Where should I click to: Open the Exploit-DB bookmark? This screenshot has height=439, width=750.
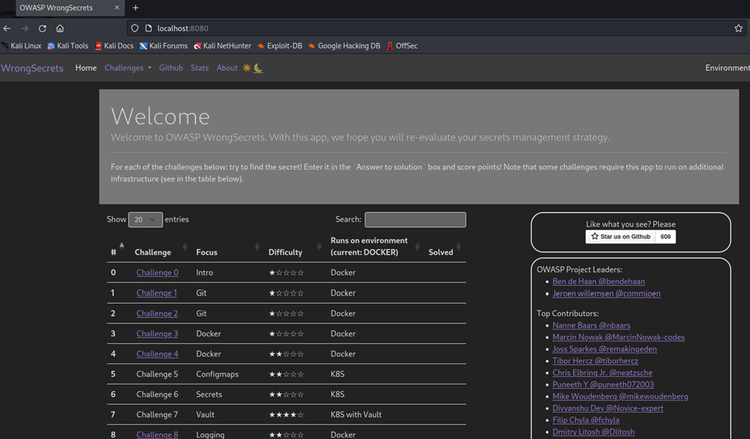coord(280,46)
